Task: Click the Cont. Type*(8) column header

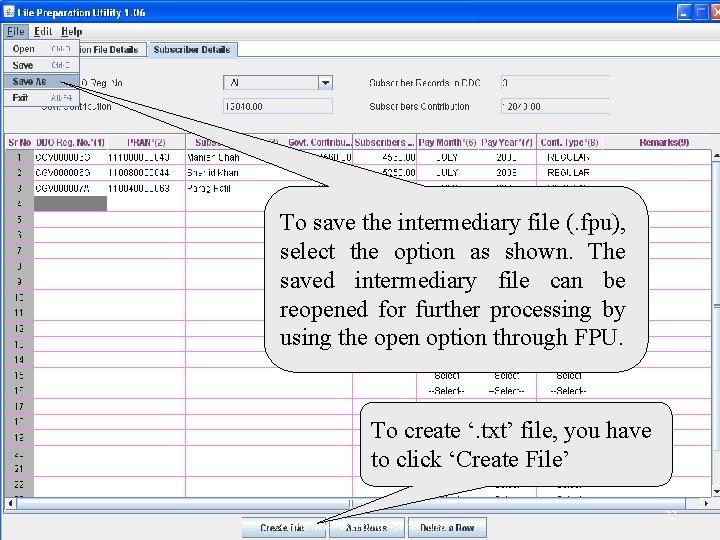Action: [x=569, y=142]
